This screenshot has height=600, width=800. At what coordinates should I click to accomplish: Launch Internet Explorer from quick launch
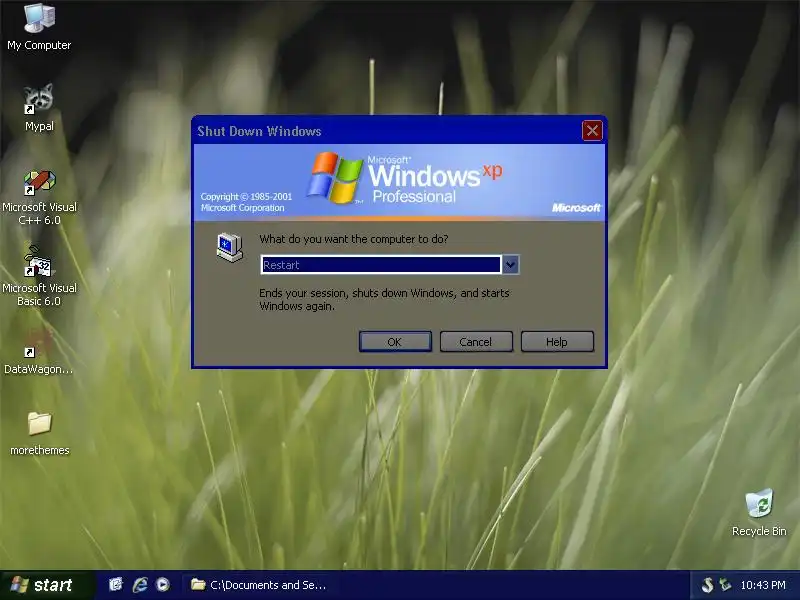tap(140, 584)
